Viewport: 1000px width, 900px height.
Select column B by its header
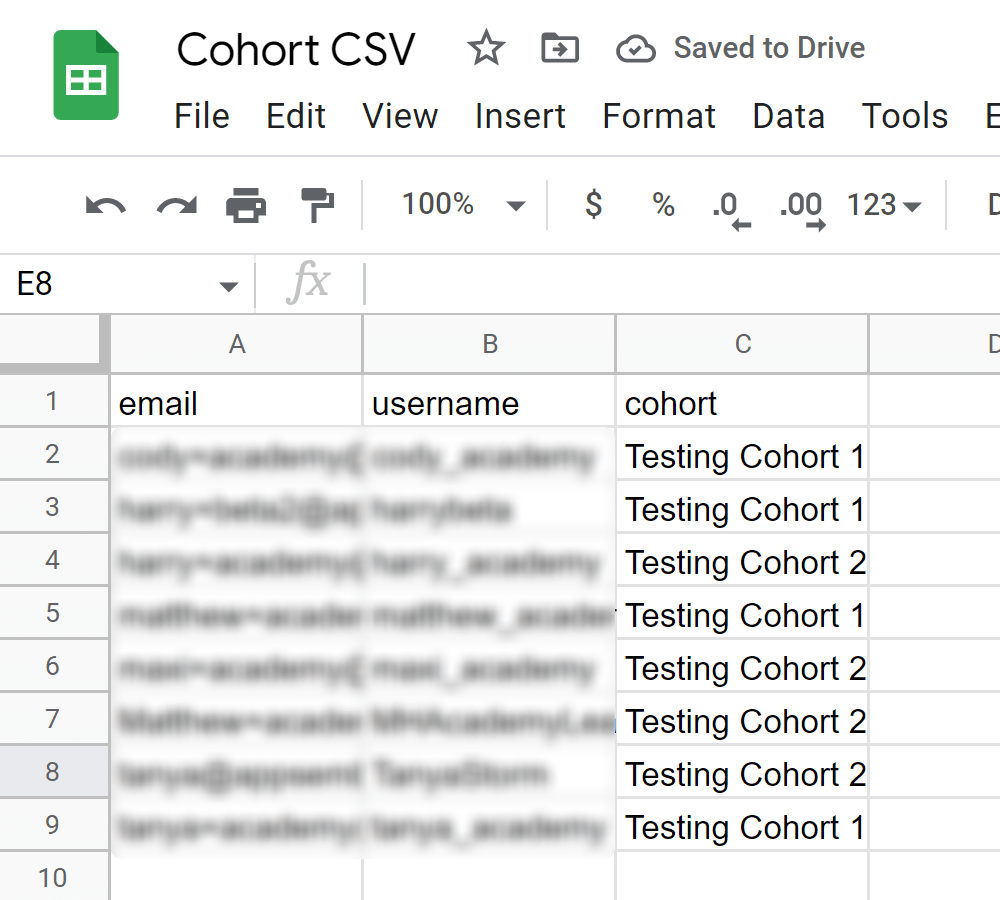[489, 343]
